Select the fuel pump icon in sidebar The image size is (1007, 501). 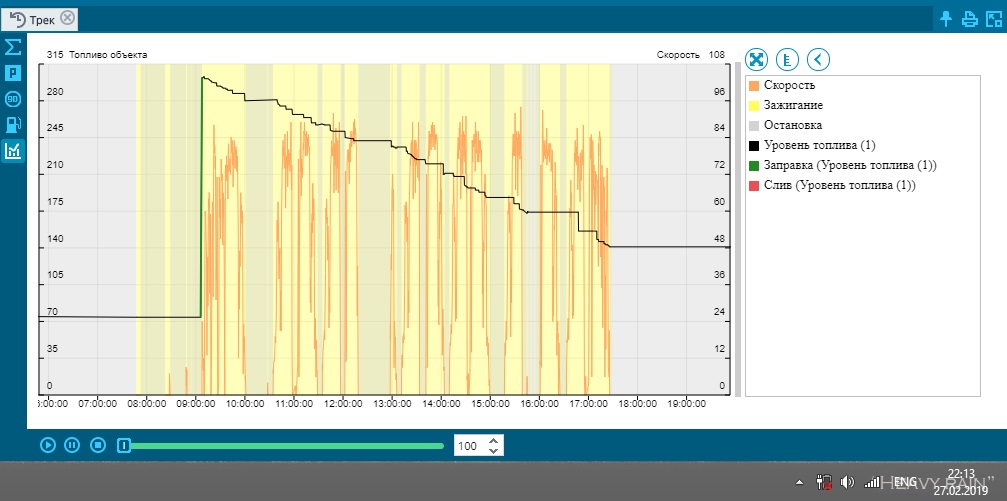[13, 125]
